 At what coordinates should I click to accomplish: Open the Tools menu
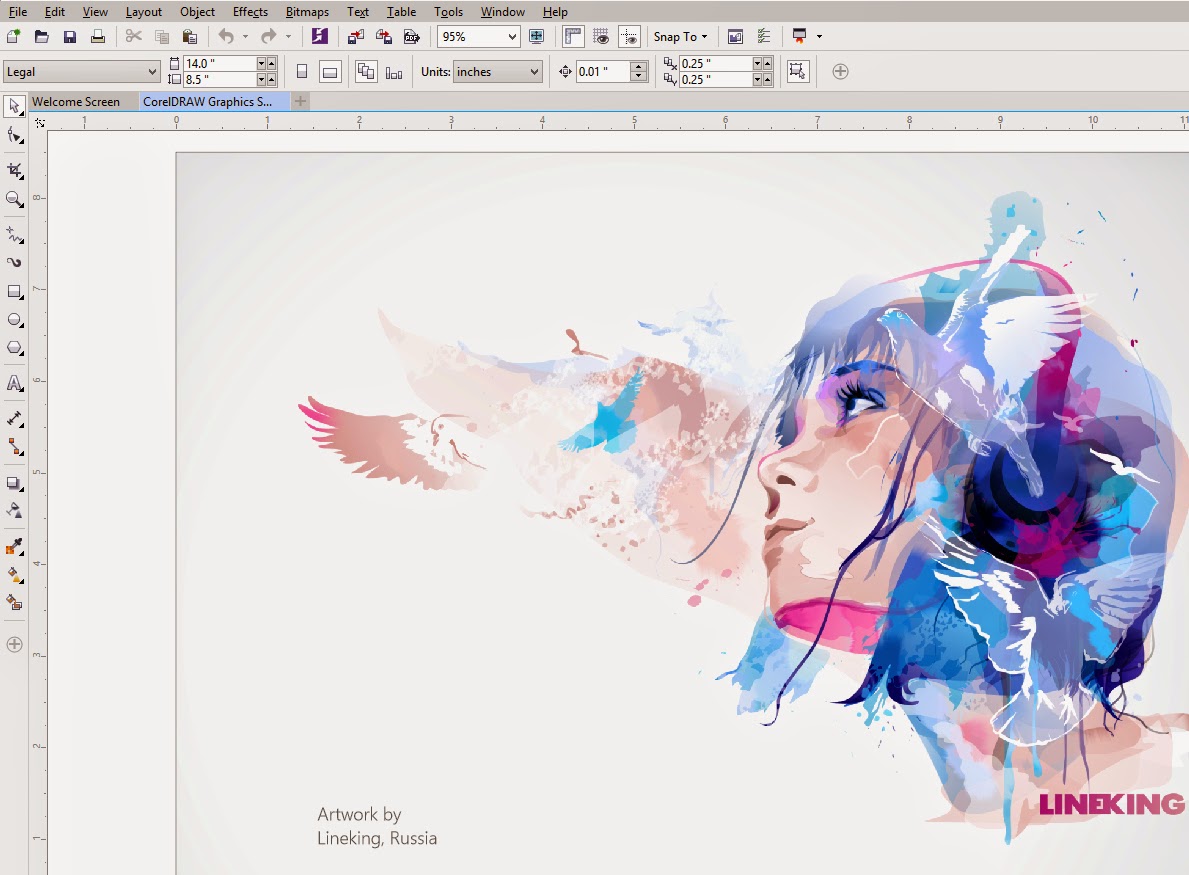[x=448, y=11]
